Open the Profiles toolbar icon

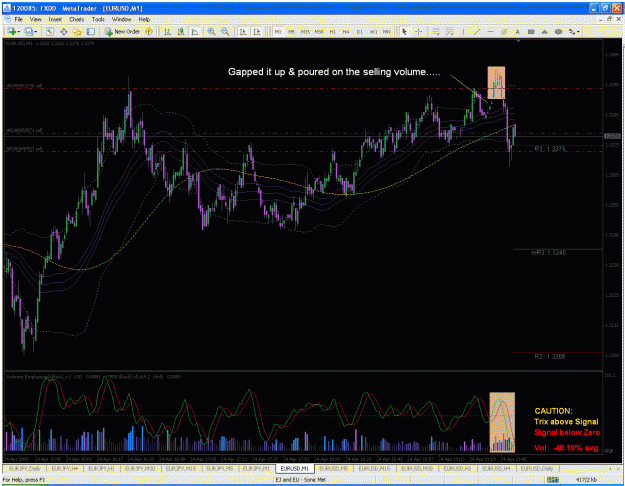tap(29, 31)
